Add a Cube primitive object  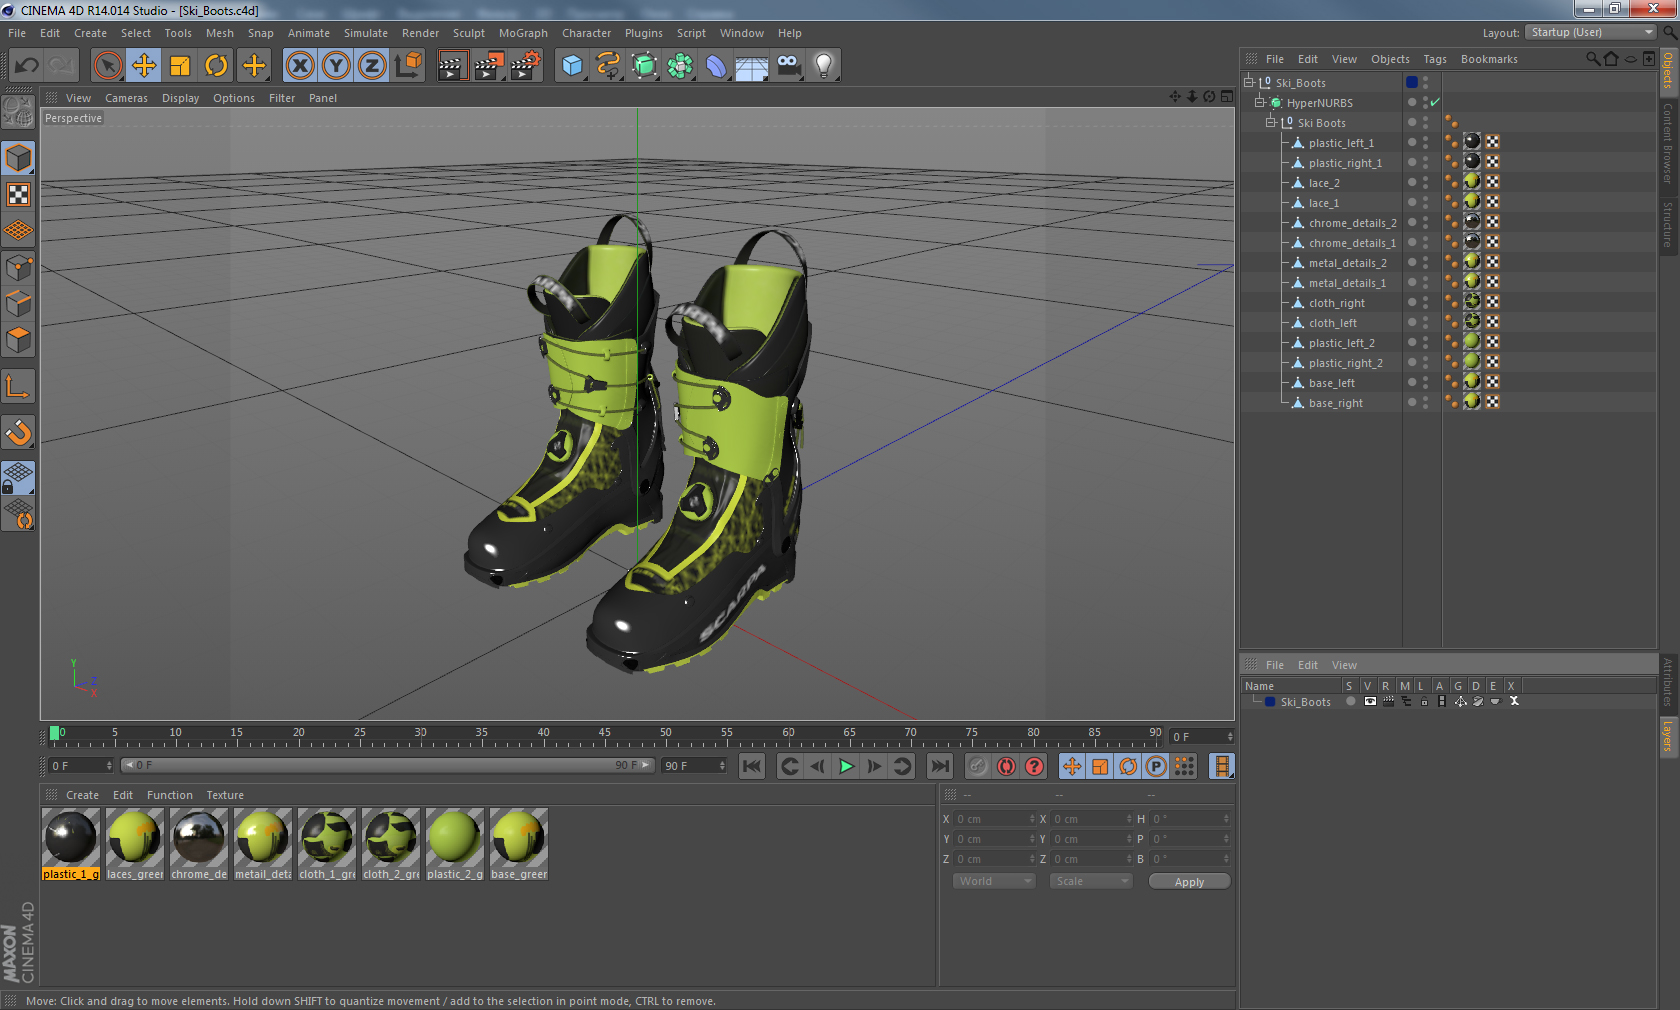572,66
